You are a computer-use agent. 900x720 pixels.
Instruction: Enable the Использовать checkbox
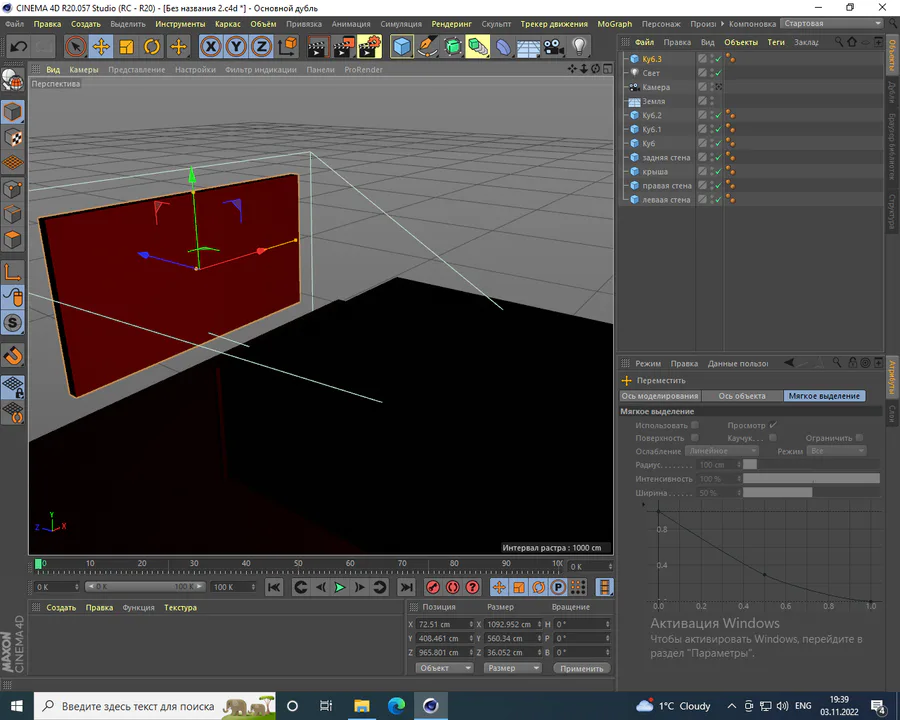tap(695, 425)
